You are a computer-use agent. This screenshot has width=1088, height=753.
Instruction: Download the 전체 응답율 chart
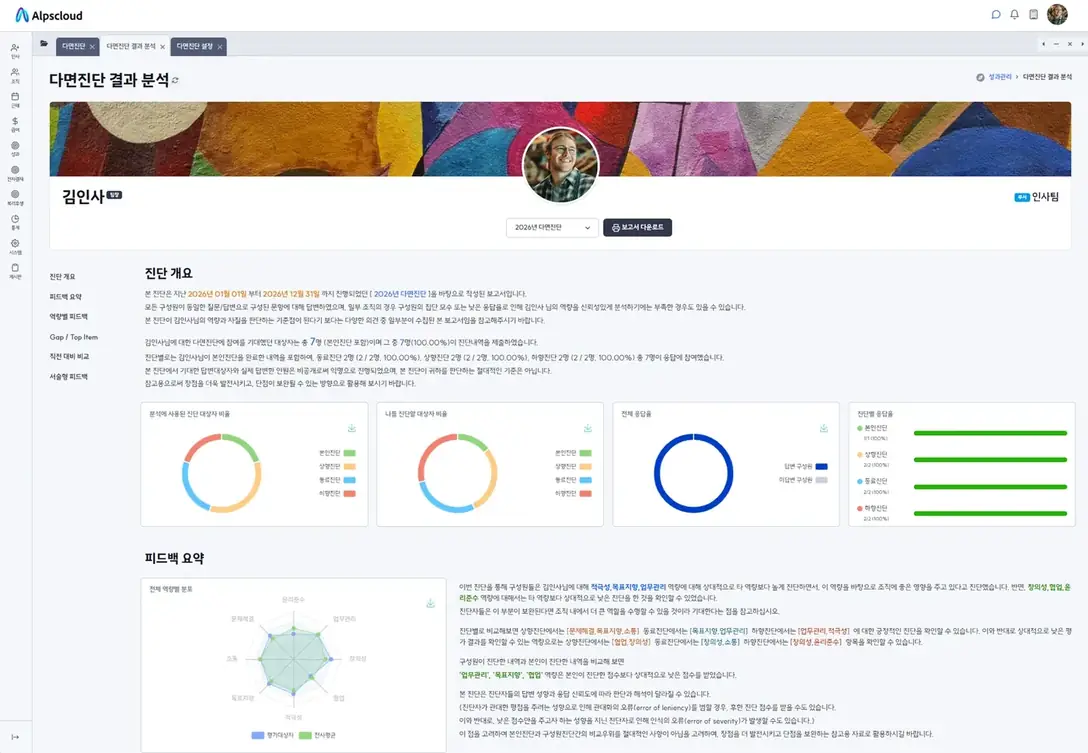point(824,428)
